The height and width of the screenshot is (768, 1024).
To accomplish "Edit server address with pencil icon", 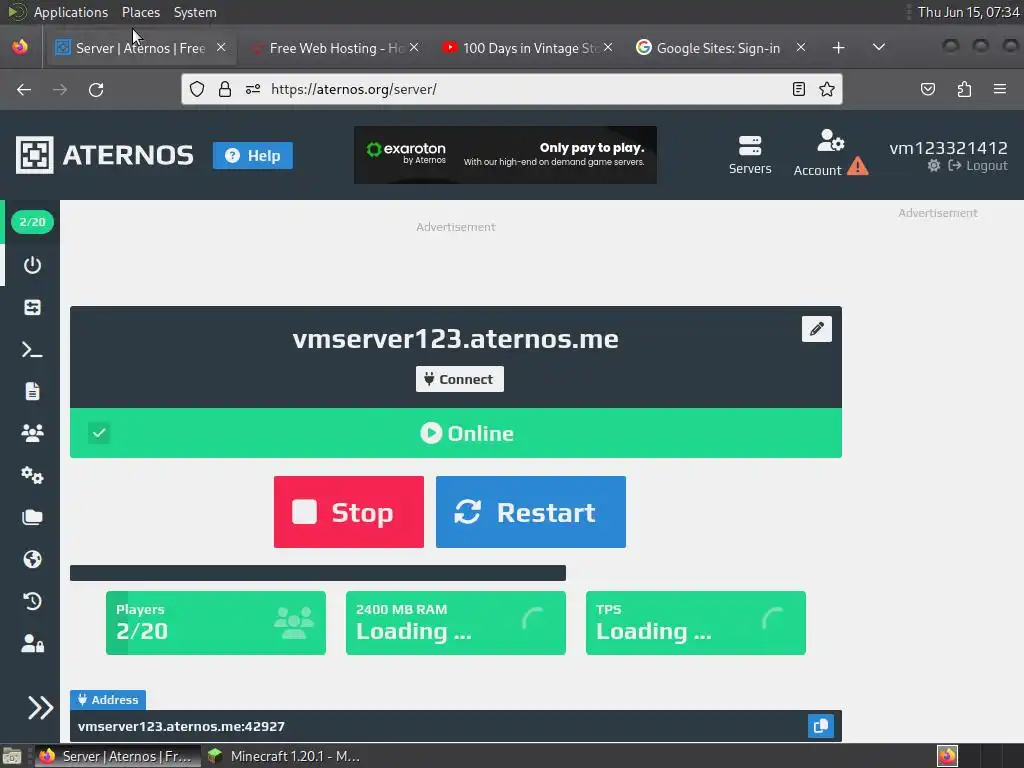I will (817, 328).
